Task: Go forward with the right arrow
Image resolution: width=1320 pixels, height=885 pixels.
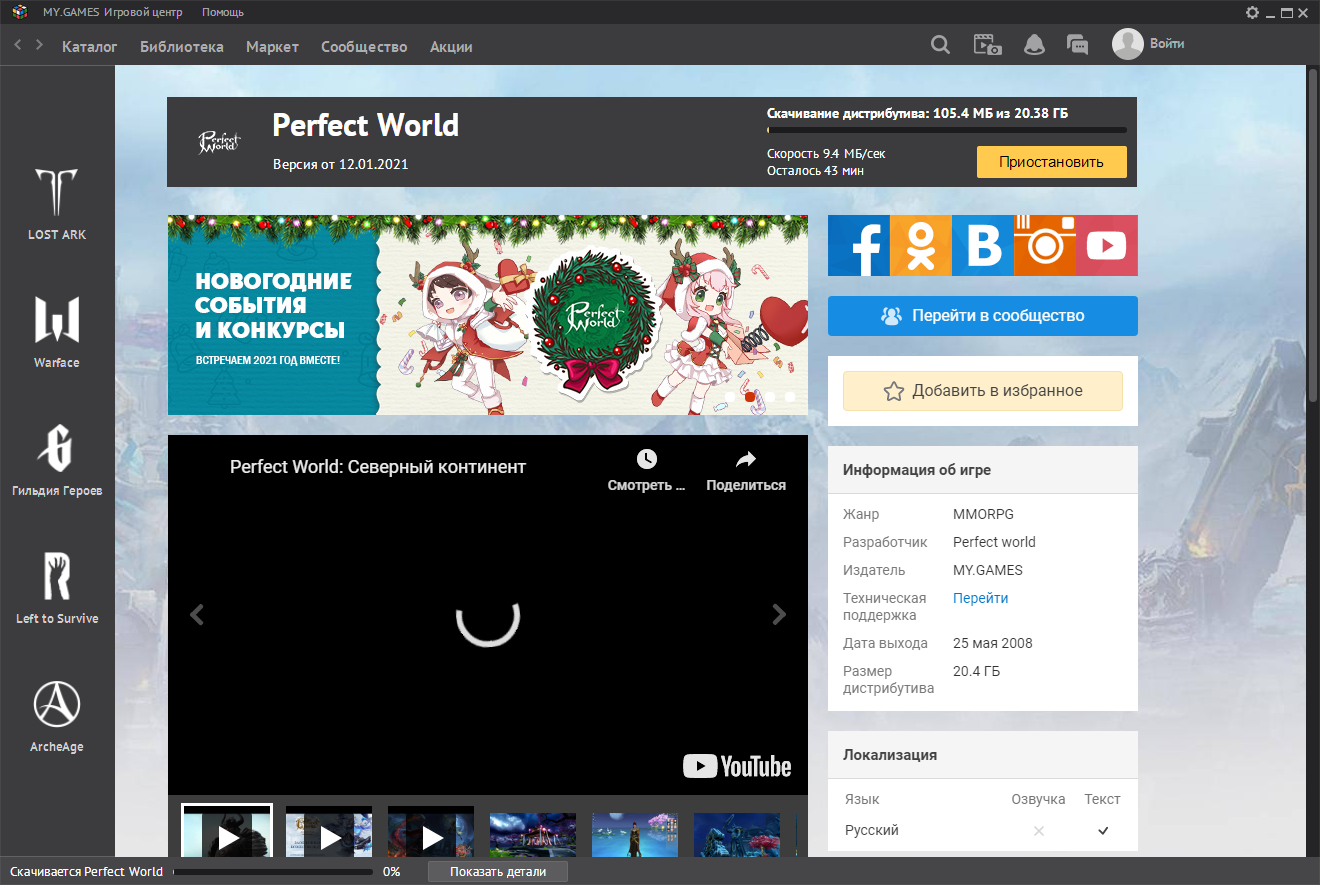Action: tap(39, 45)
